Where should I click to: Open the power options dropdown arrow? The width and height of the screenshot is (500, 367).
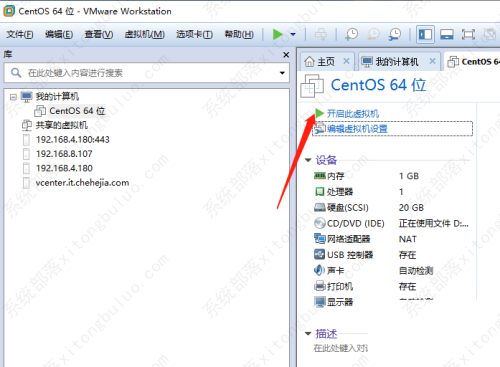(293, 34)
